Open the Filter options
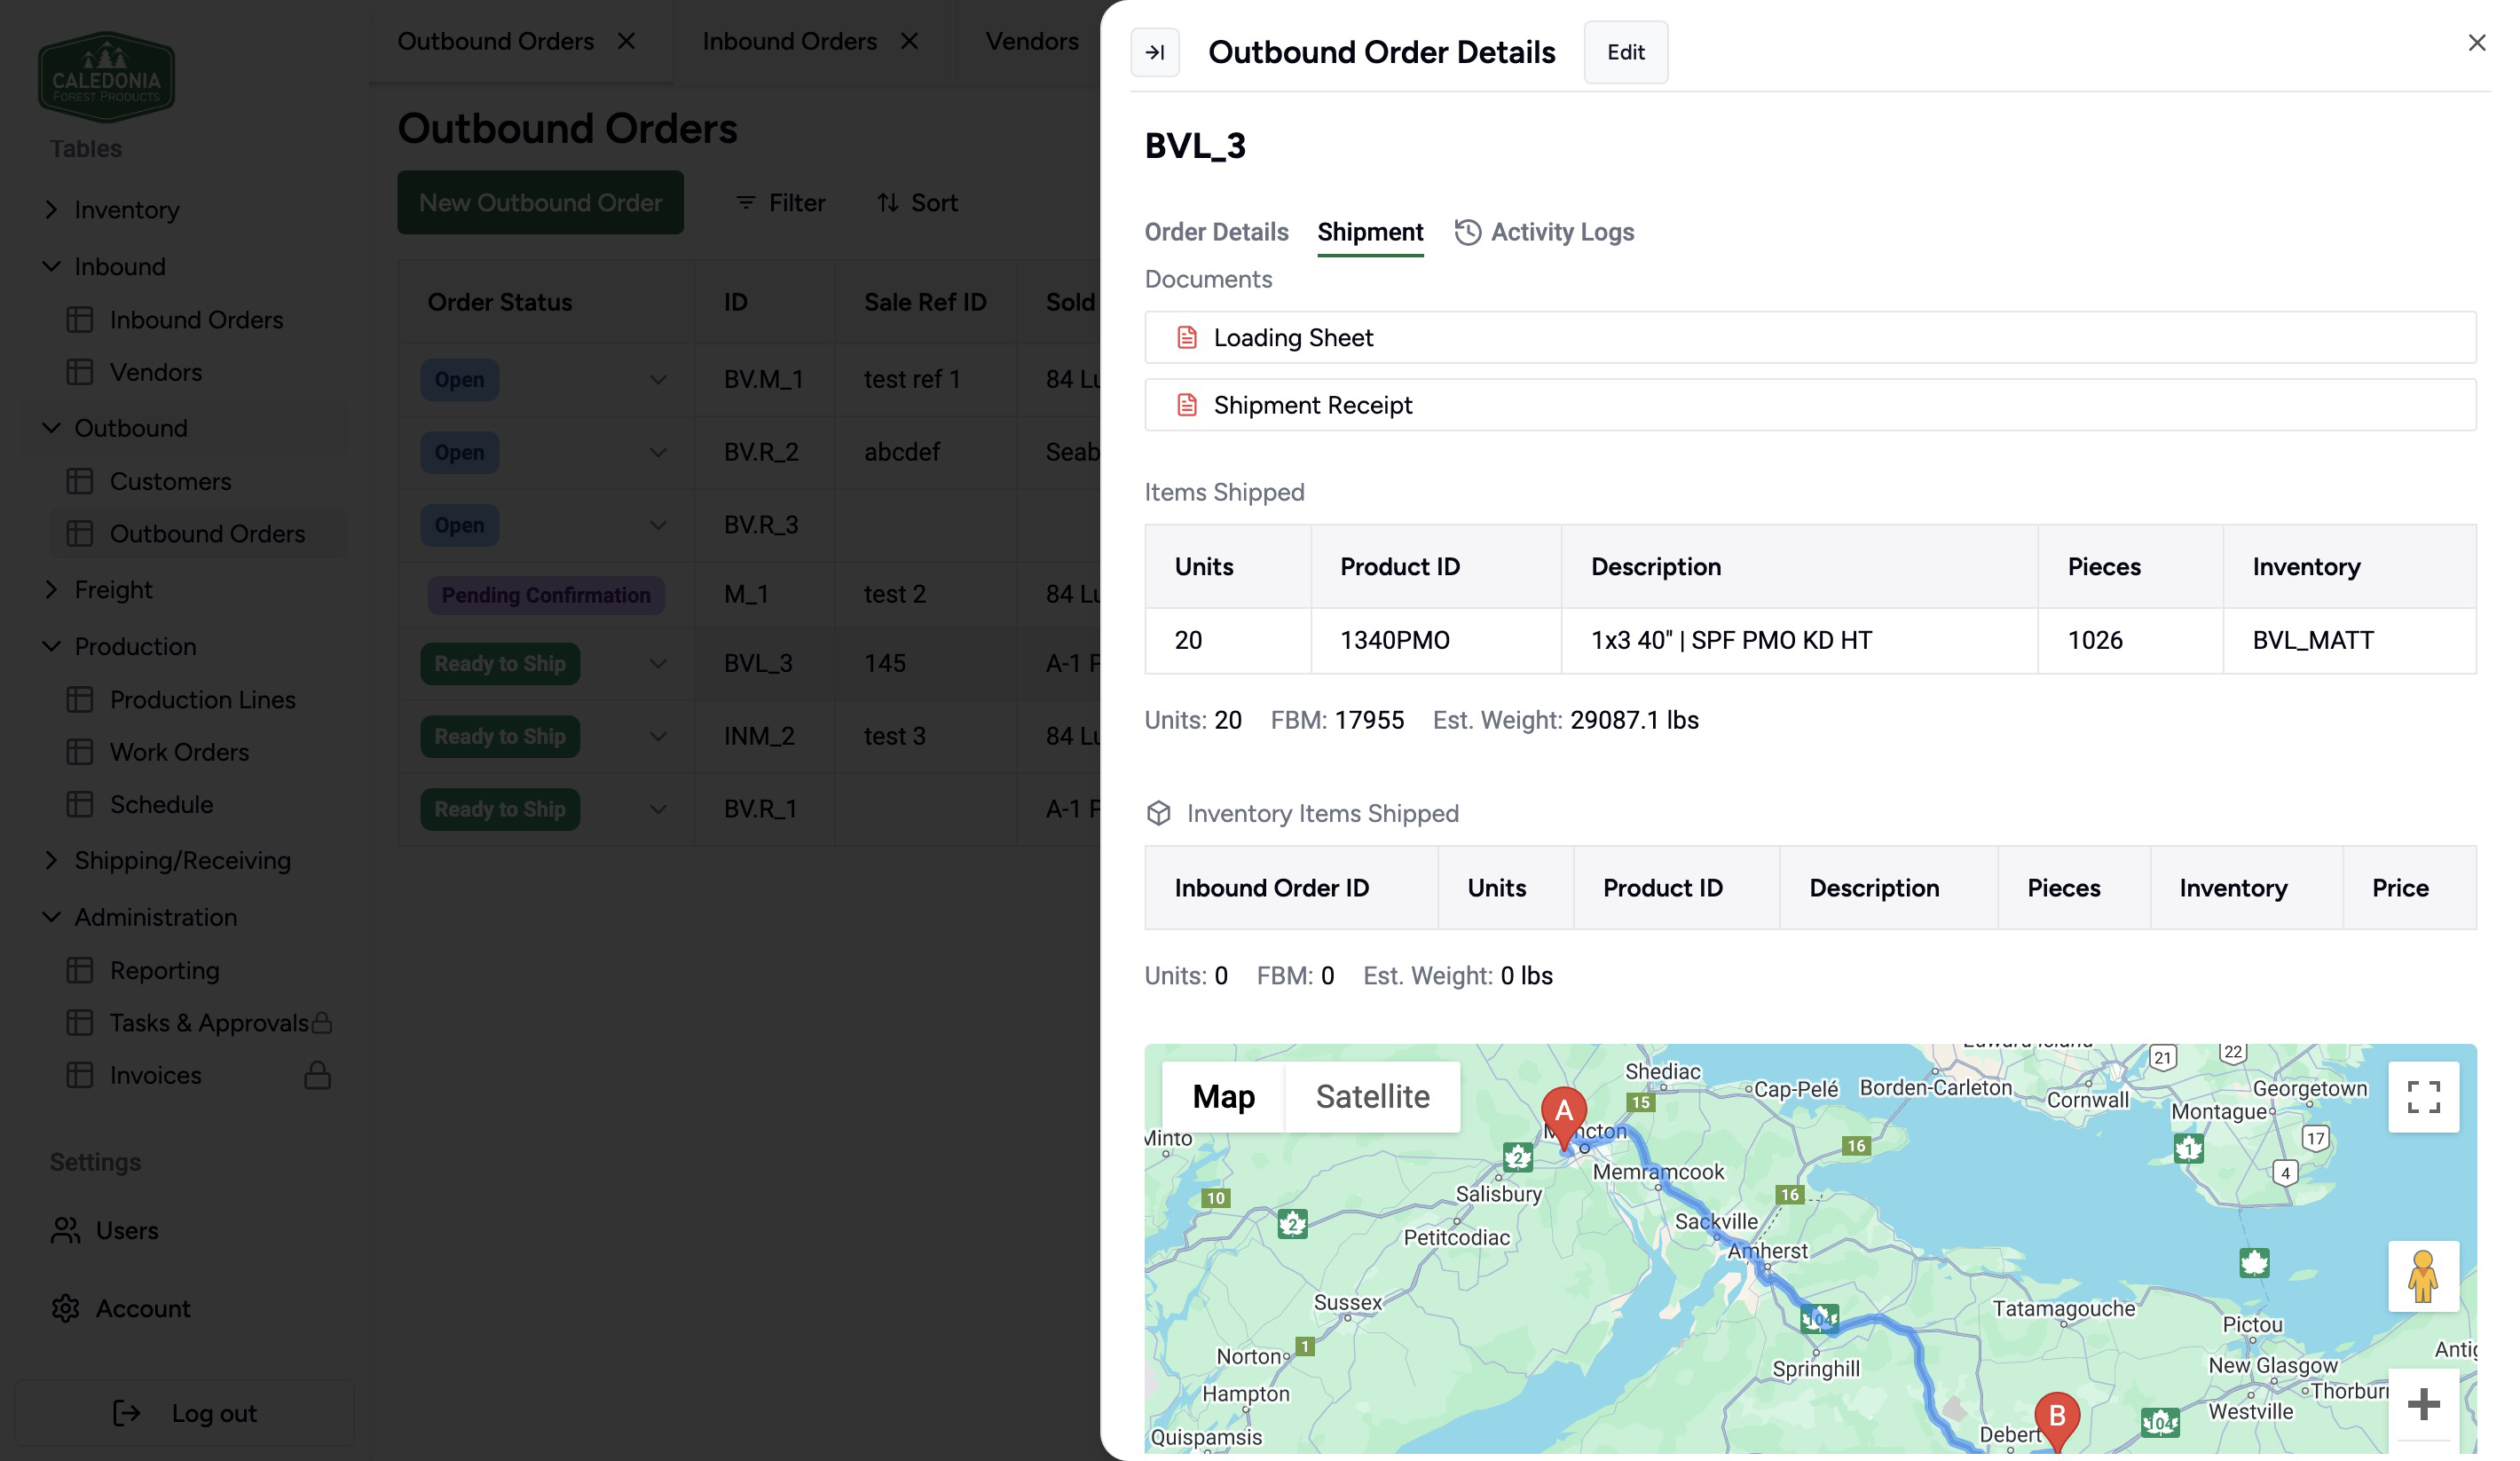2520x1461 pixels. pos(780,202)
